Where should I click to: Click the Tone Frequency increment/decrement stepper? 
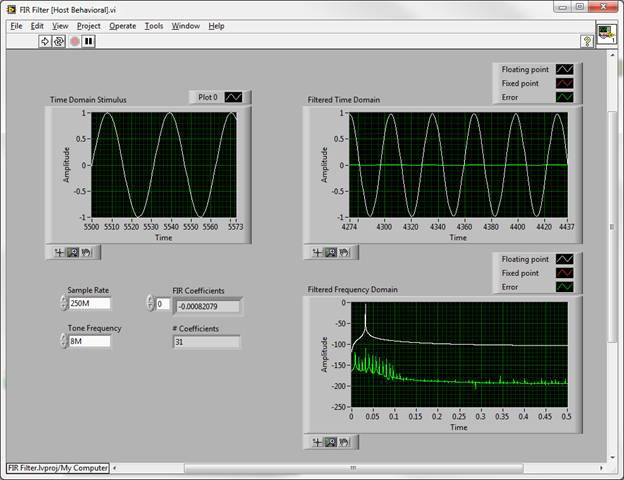(x=64, y=341)
